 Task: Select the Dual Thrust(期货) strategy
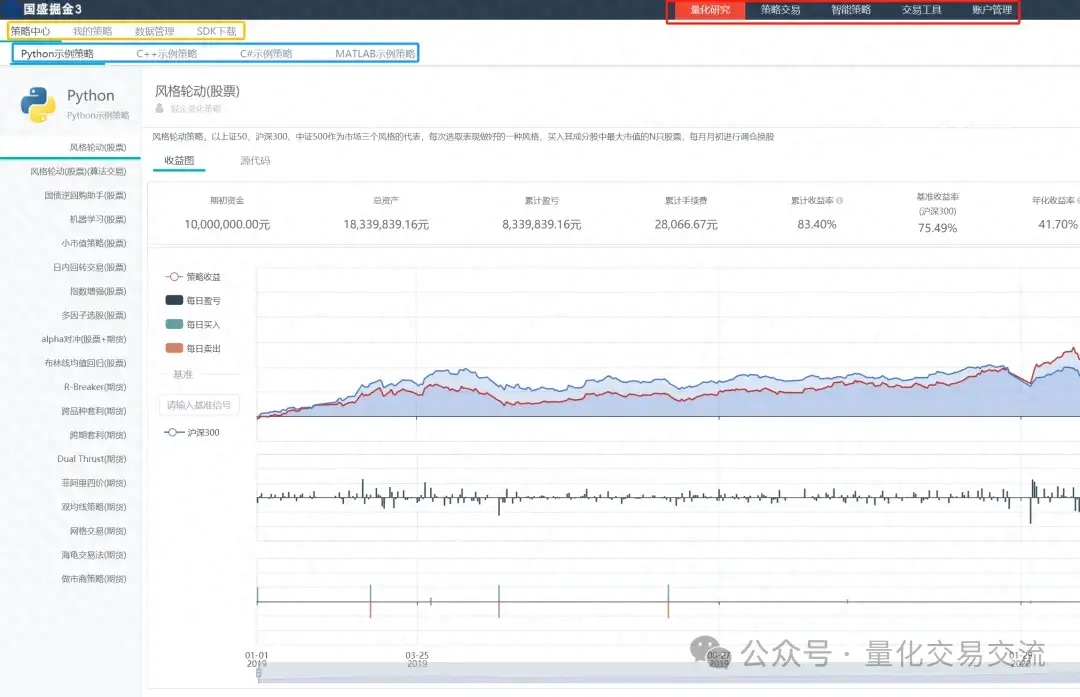92,459
